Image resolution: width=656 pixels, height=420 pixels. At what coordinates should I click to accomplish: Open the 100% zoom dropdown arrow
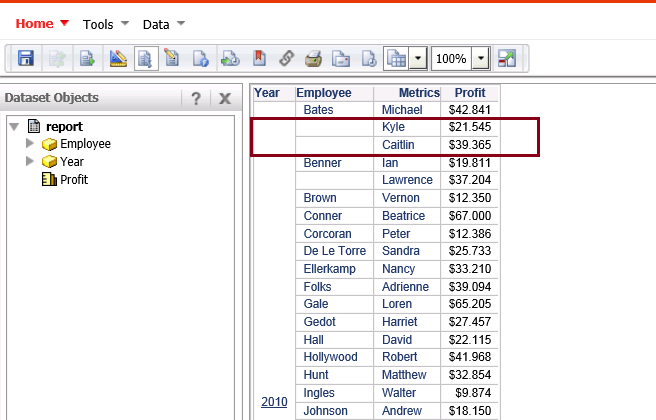[x=481, y=59]
